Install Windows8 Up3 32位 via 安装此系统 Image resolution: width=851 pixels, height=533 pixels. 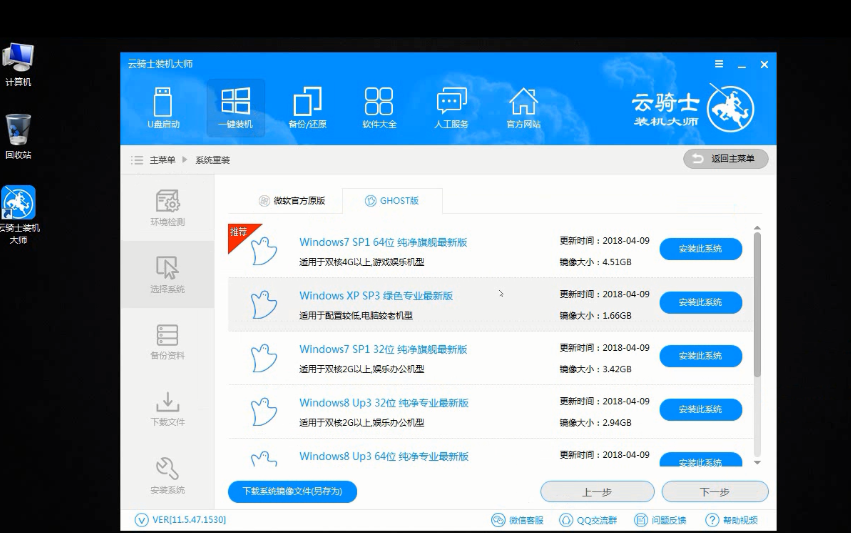tap(701, 409)
